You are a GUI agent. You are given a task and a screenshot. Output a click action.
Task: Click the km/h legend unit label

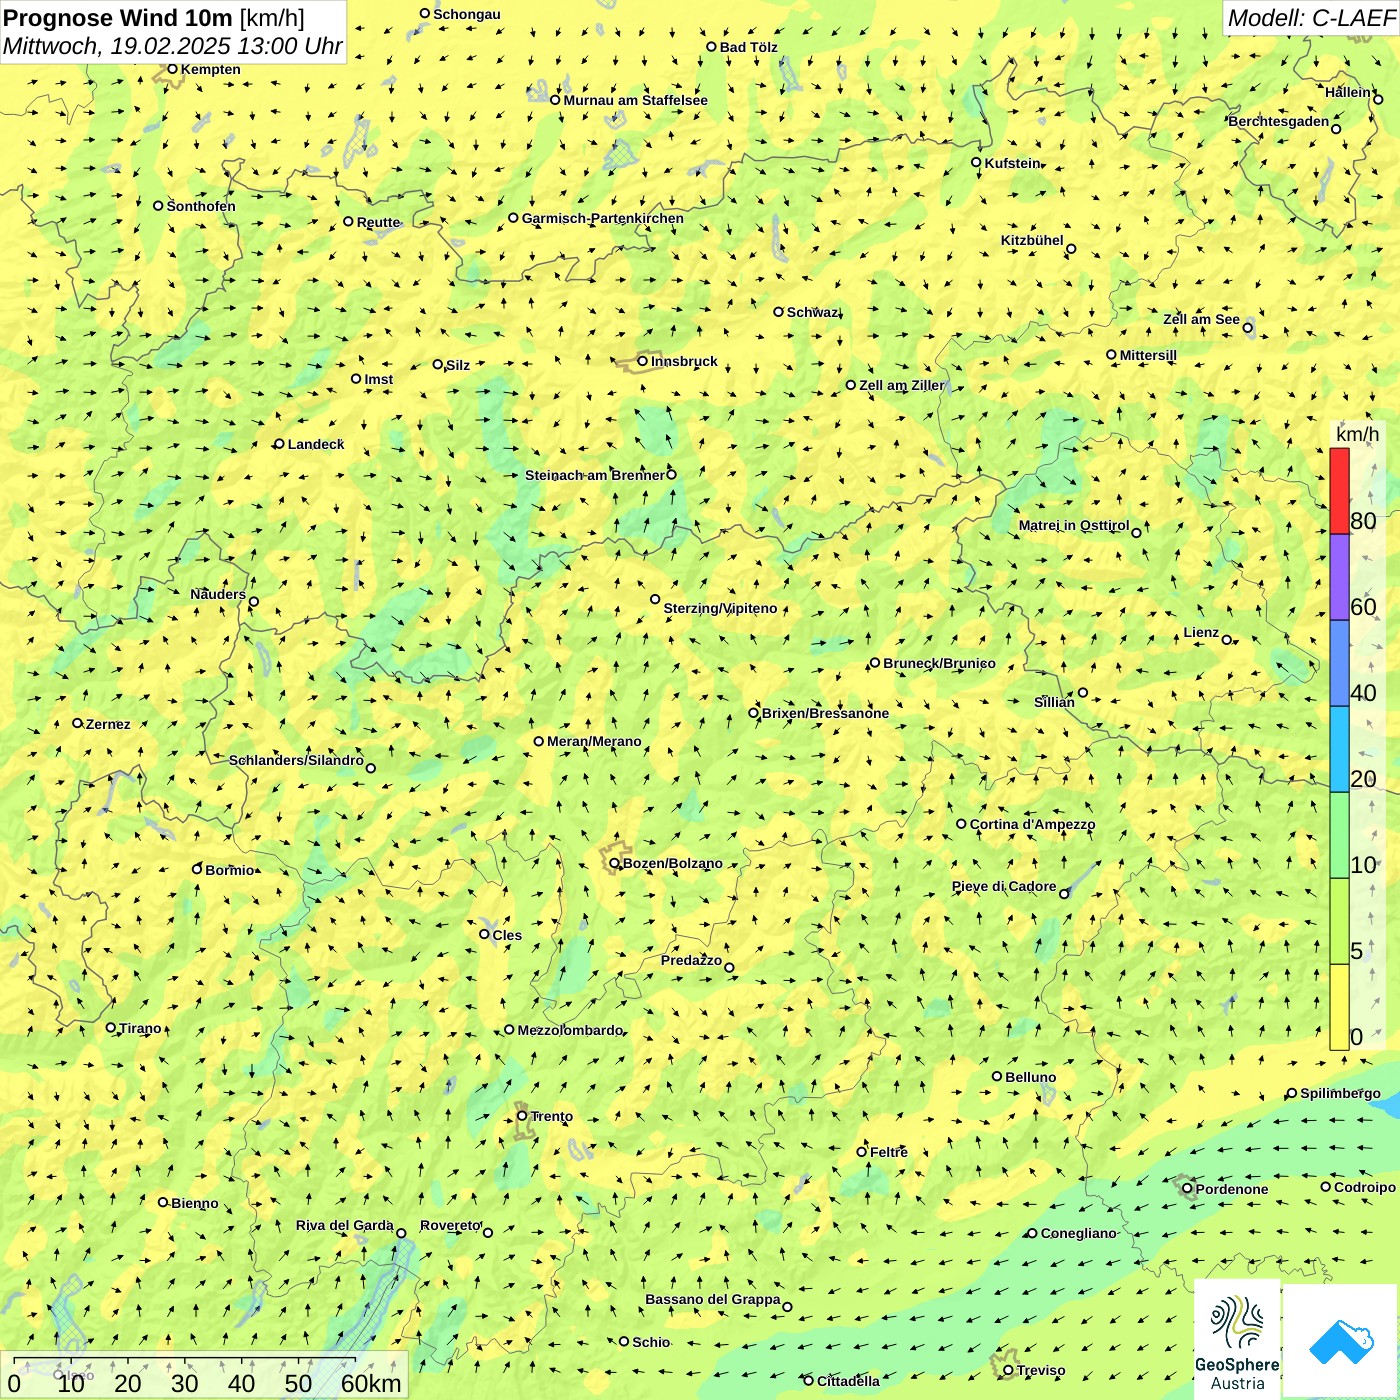tap(1357, 434)
